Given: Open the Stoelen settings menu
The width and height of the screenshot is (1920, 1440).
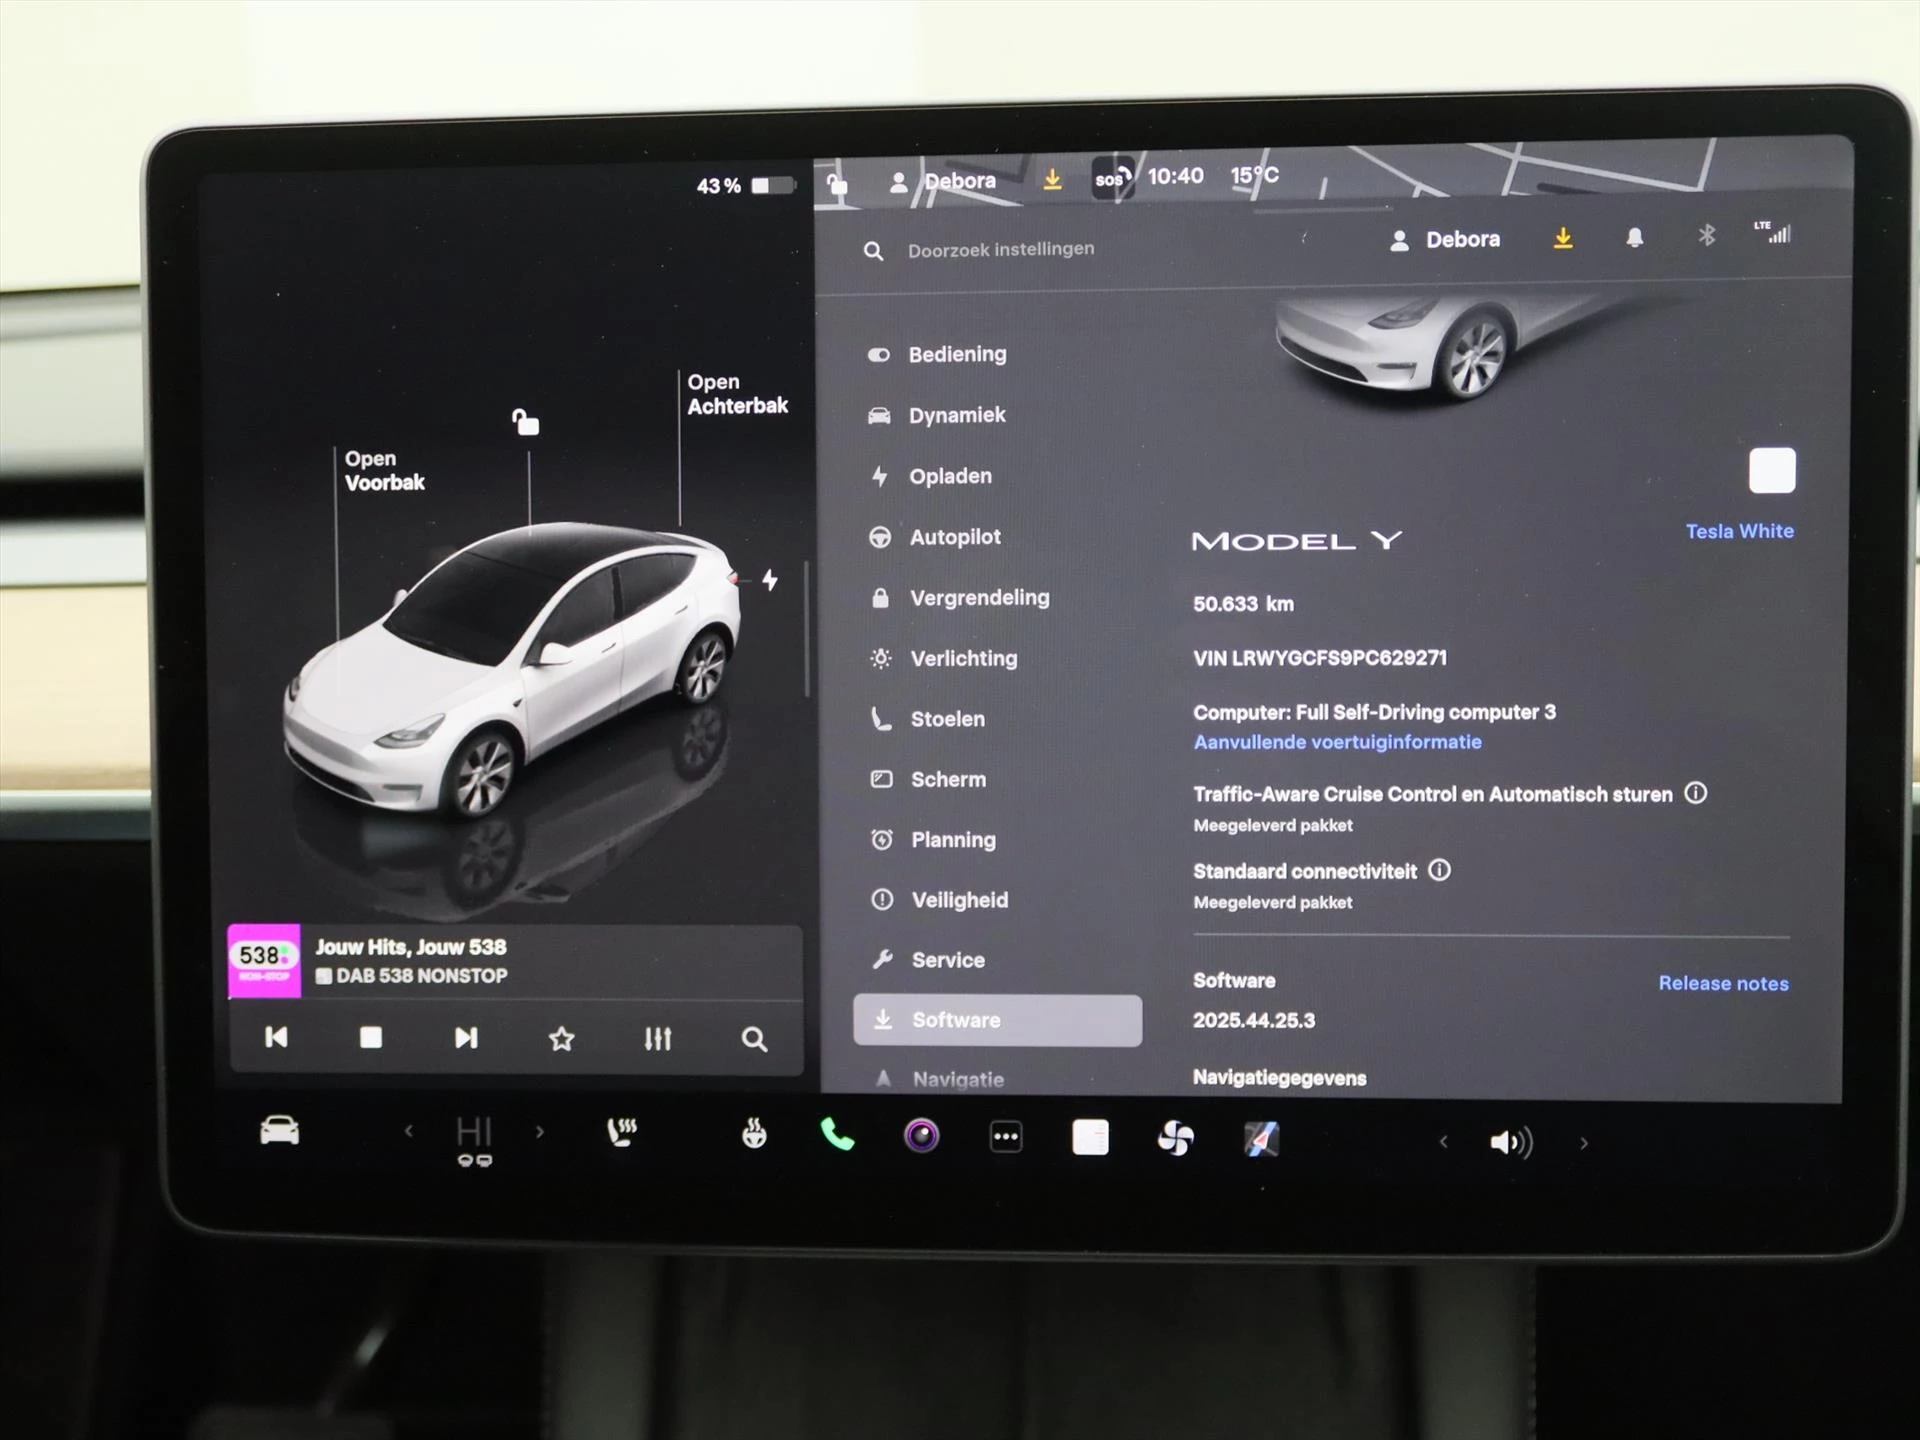Looking at the screenshot, I should pos(928,719).
